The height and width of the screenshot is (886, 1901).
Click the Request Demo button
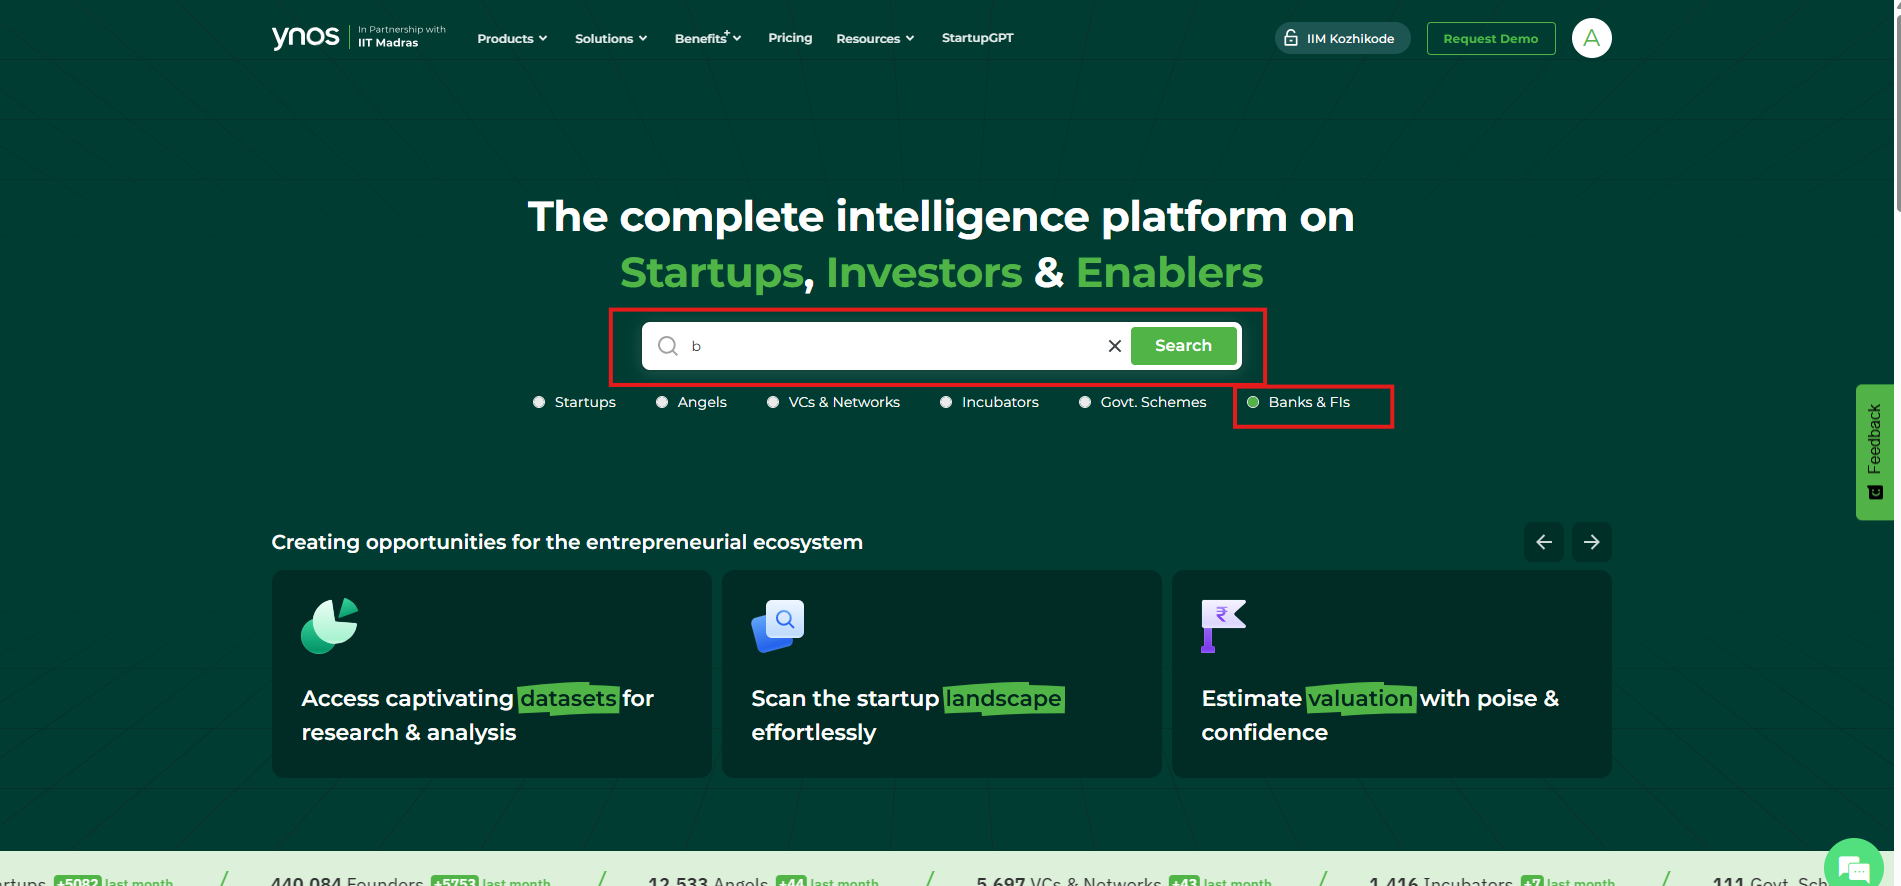[x=1490, y=39]
